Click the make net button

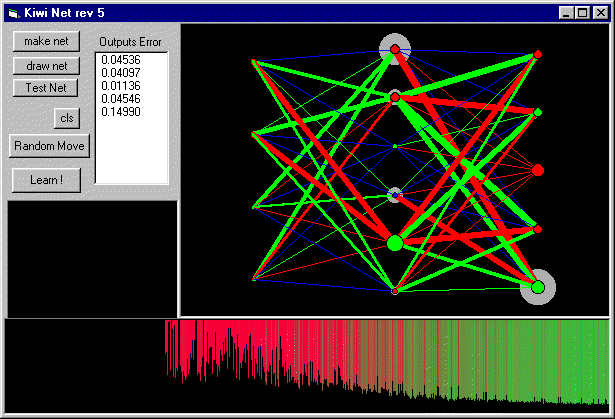tap(46, 41)
